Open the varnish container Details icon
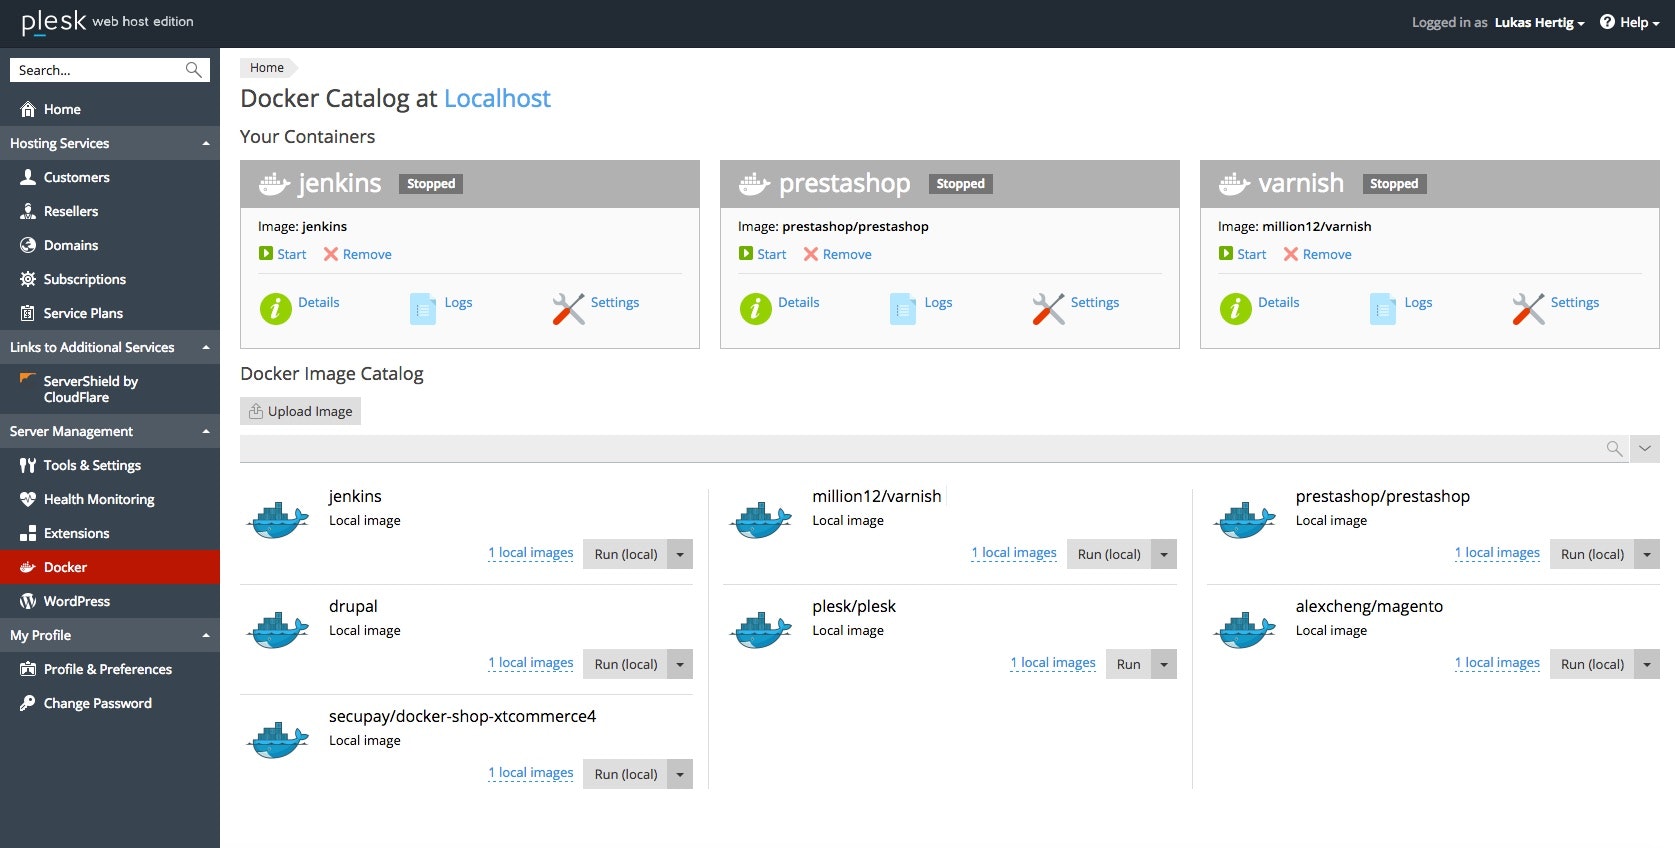1675x848 pixels. [x=1235, y=309]
